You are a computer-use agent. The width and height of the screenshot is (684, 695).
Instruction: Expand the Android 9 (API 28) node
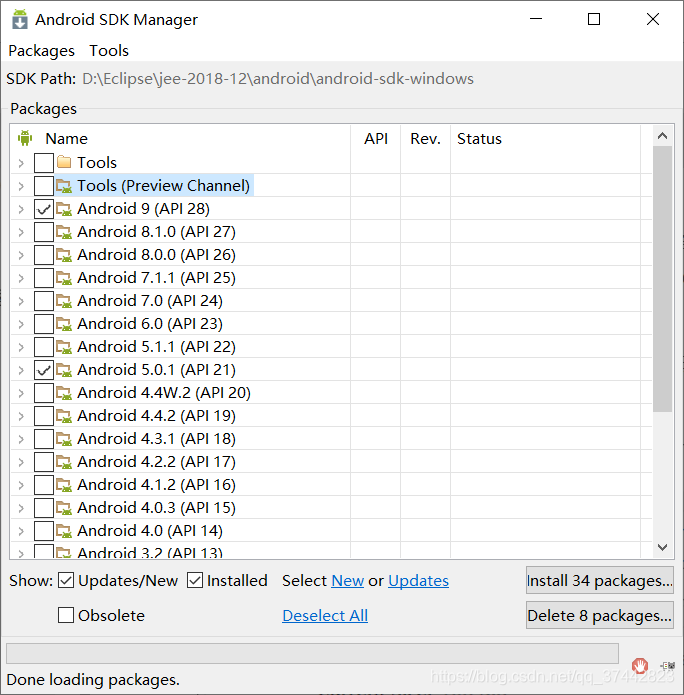tap(21, 209)
